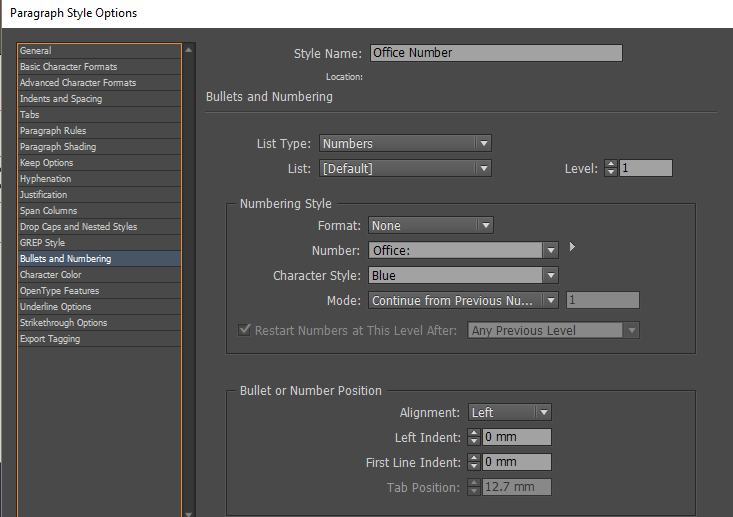The width and height of the screenshot is (733, 517).
Task: Go to the Tabs category
Action: pyautogui.click(x=100, y=115)
